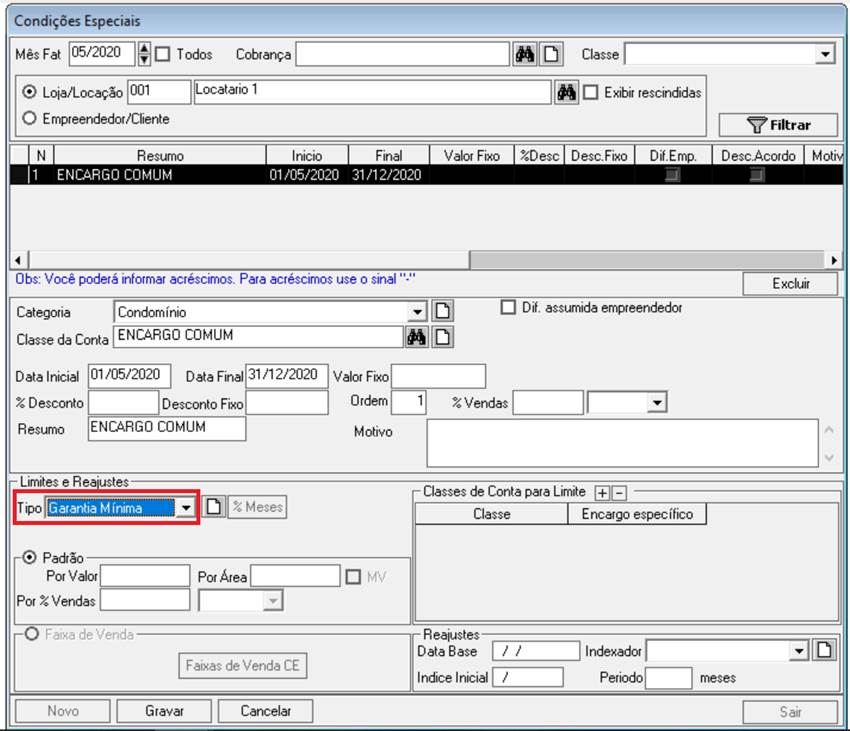Click the Por Valor input field
The width and height of the screenshot is (850, 731).
click(x=145, y=576)
